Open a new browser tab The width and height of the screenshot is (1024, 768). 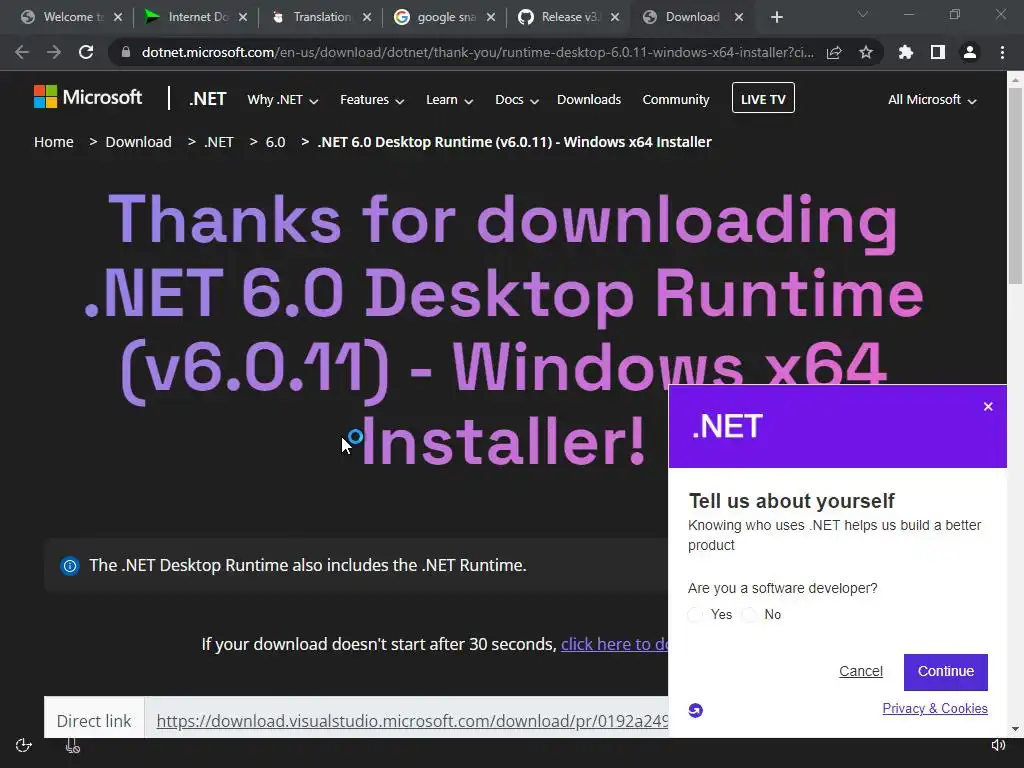coord(776,17)
